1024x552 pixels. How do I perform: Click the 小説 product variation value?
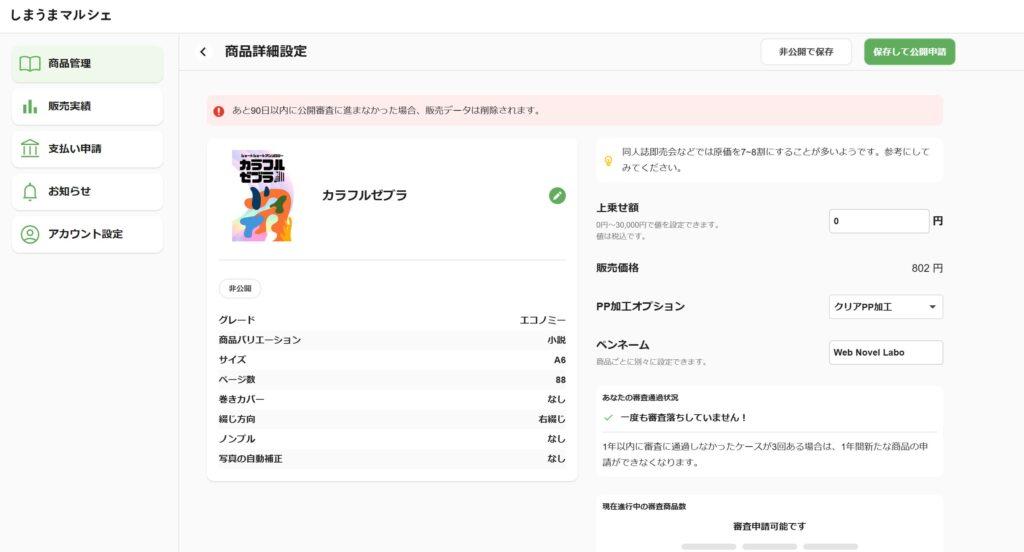point(556,340)
